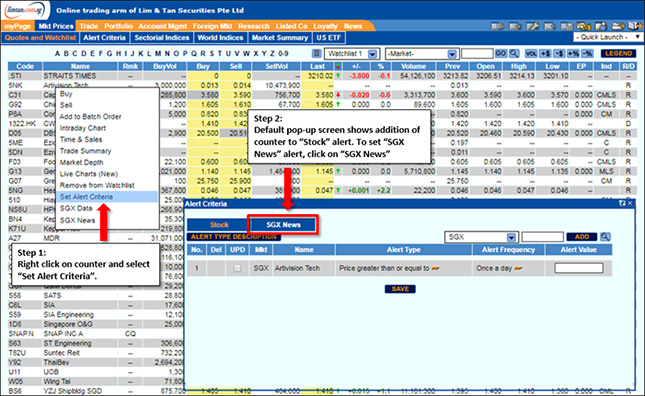Tick the UPD checkbox for Artivision Tech
Viewport: 645px width, 396px height.
pyautogui.click(x=237, y=268)
